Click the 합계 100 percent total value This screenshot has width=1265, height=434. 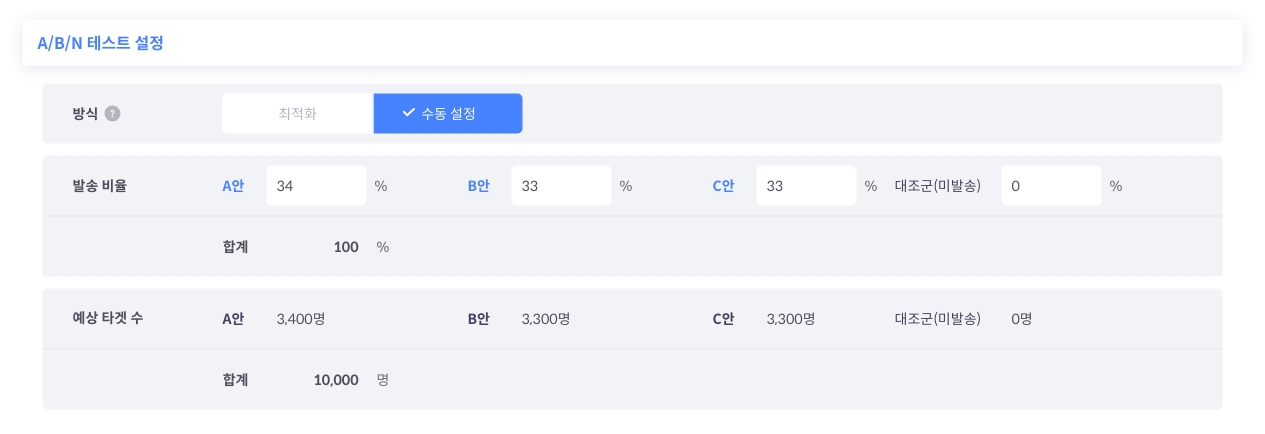pyautogui.click(x=346, y=247)
